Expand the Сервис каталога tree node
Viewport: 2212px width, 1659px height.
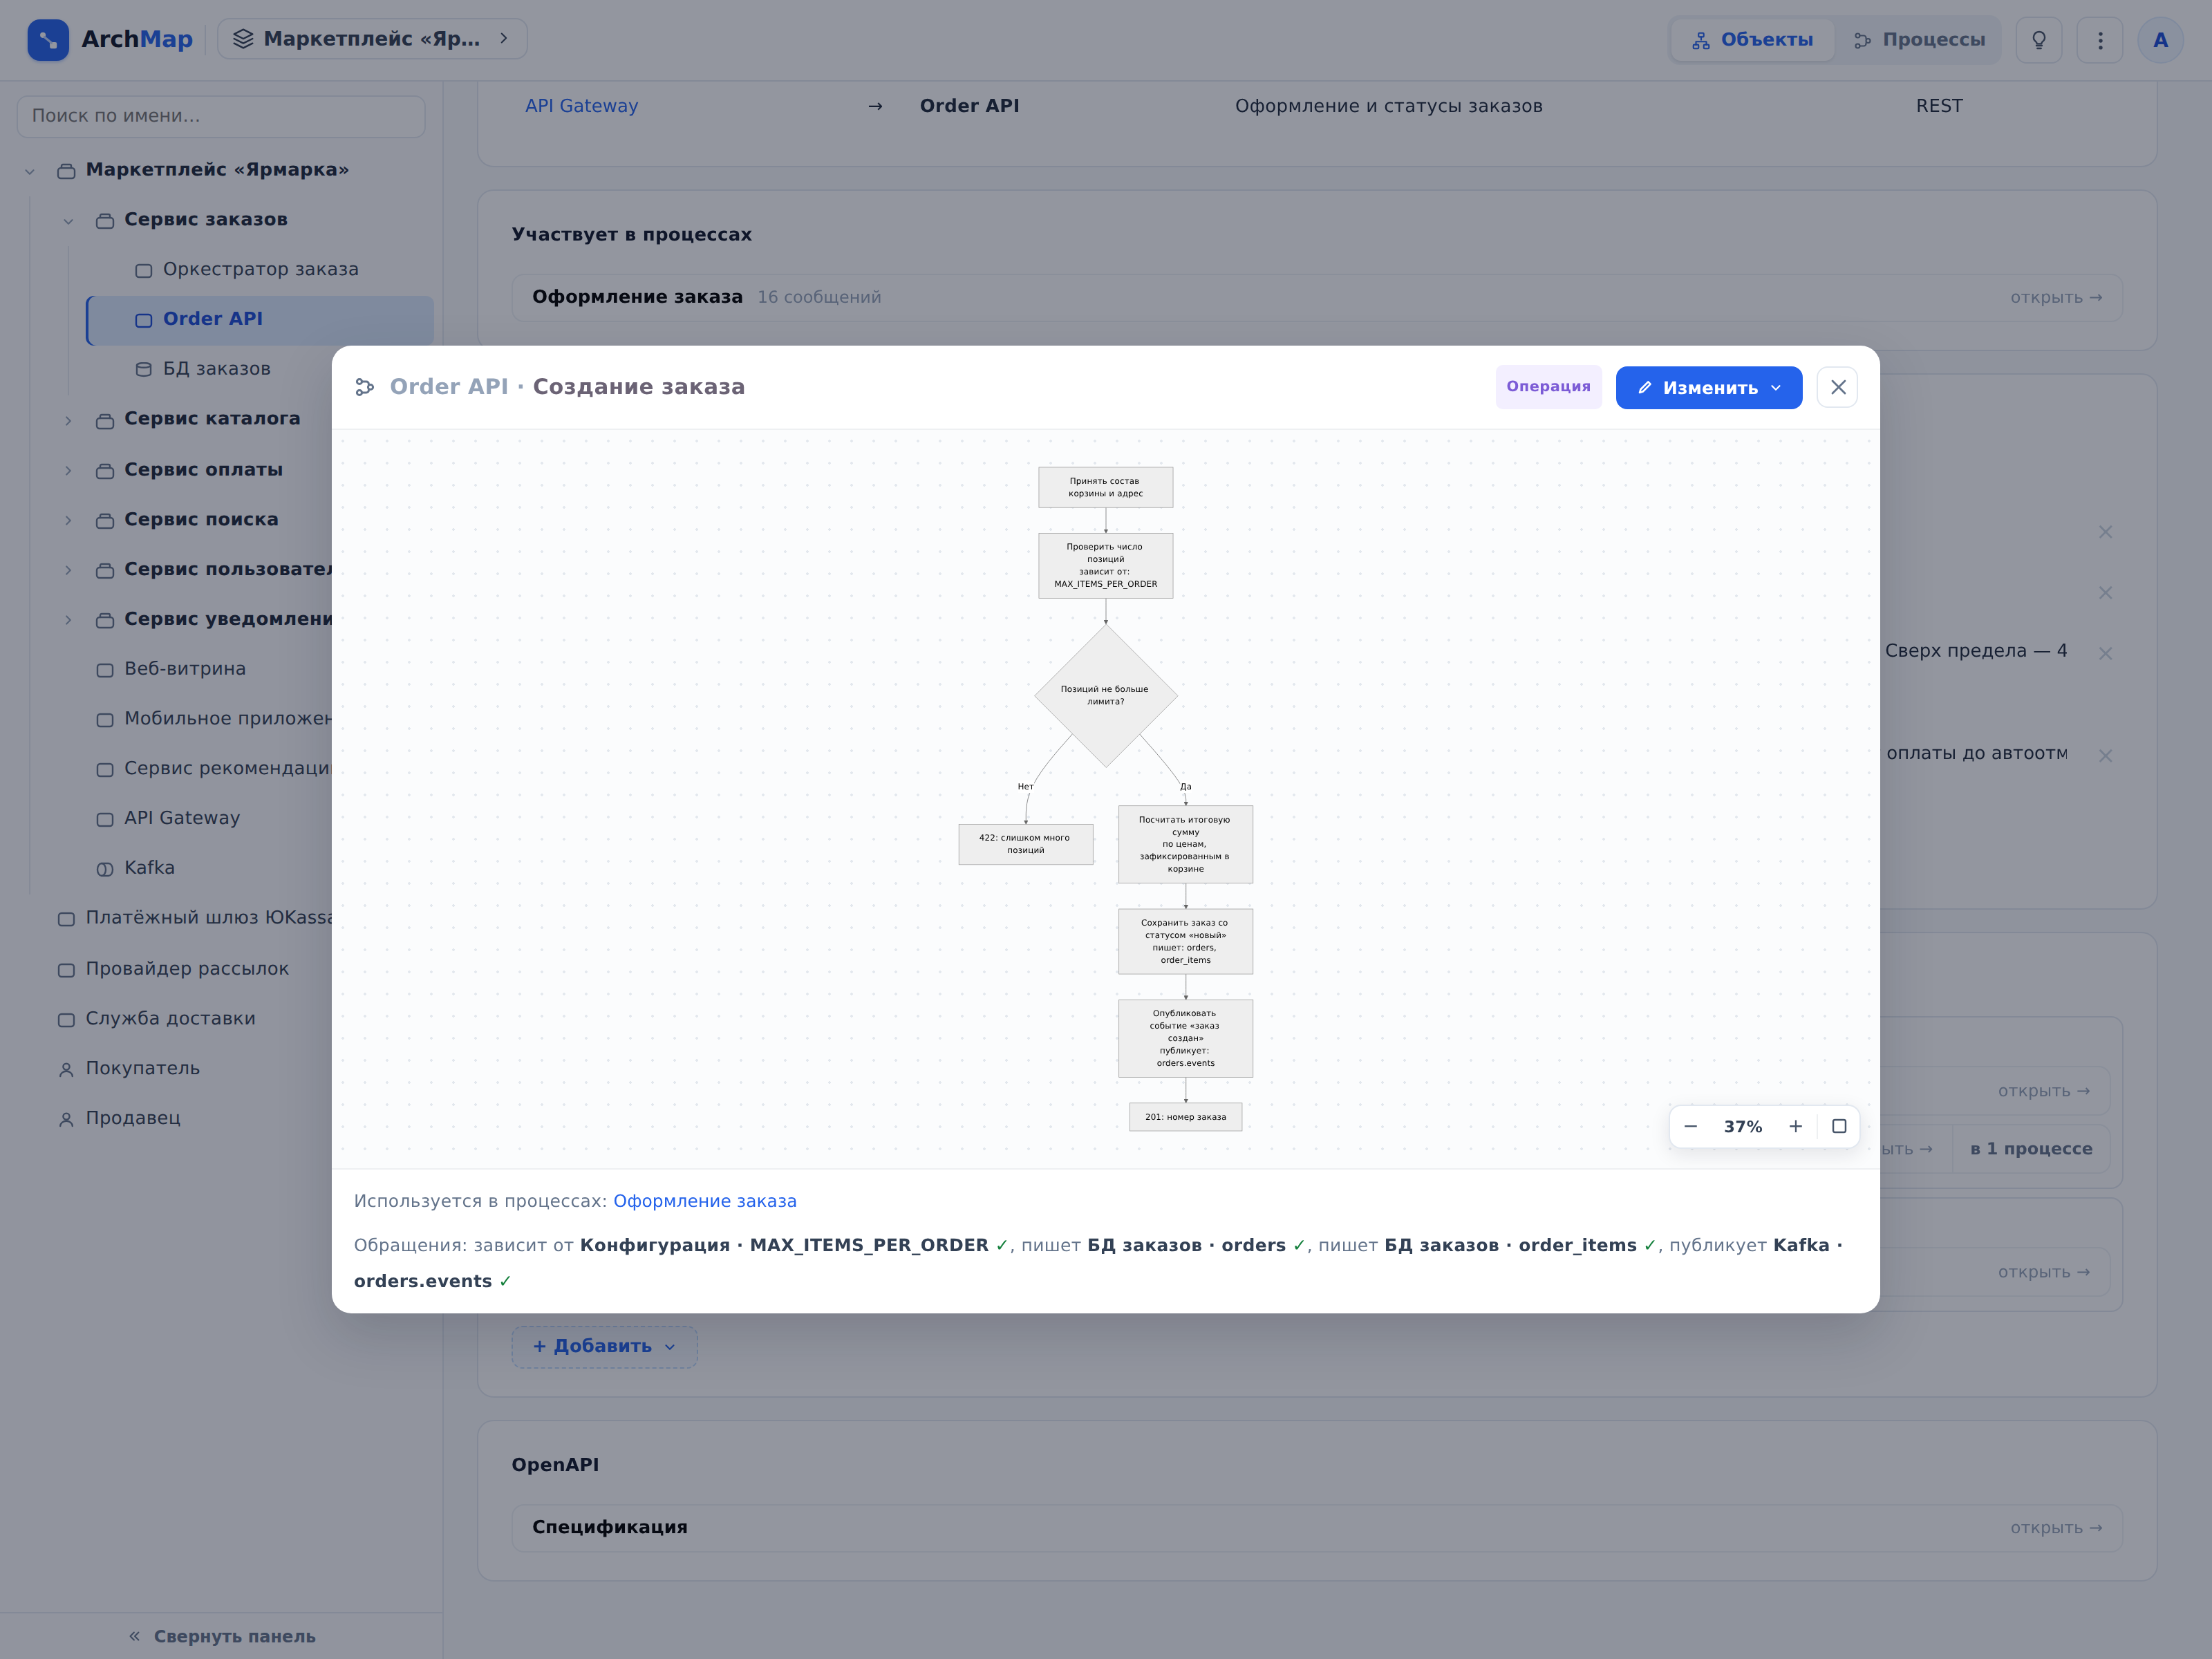[68, 420]
